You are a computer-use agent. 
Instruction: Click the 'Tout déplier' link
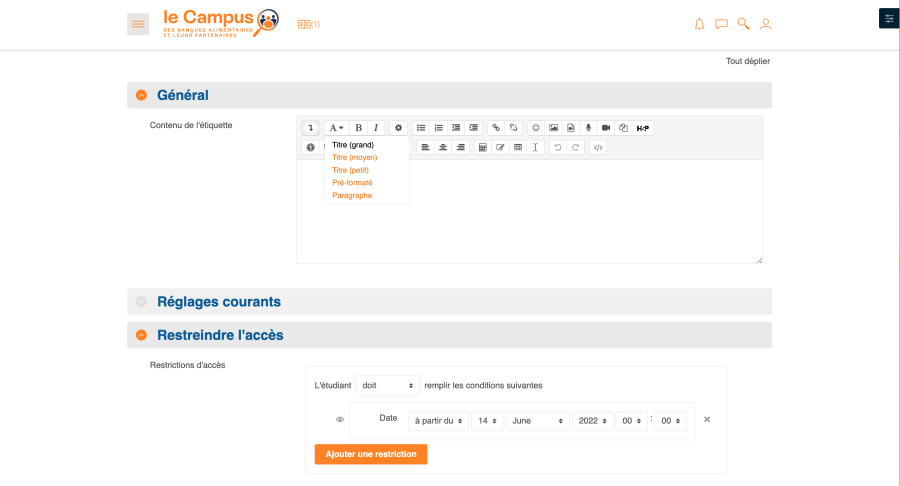click(x=747, y=61)
